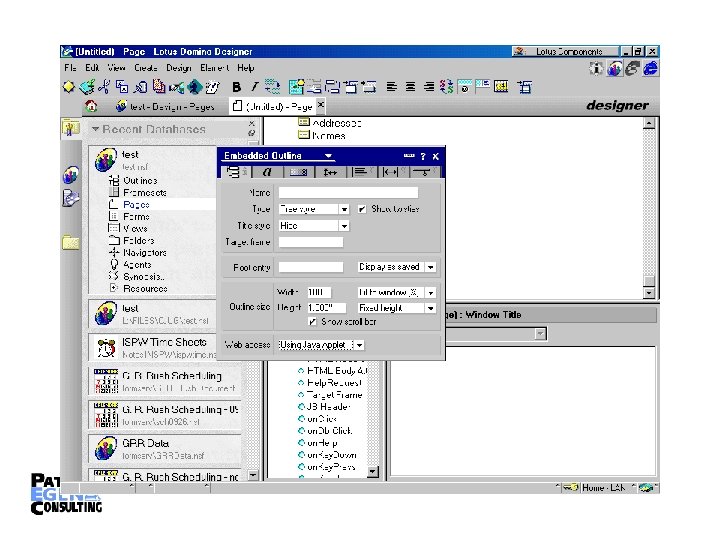Open the Title style dropdown showing Hide
Viewport: 720px width, 540px height.
344,226
